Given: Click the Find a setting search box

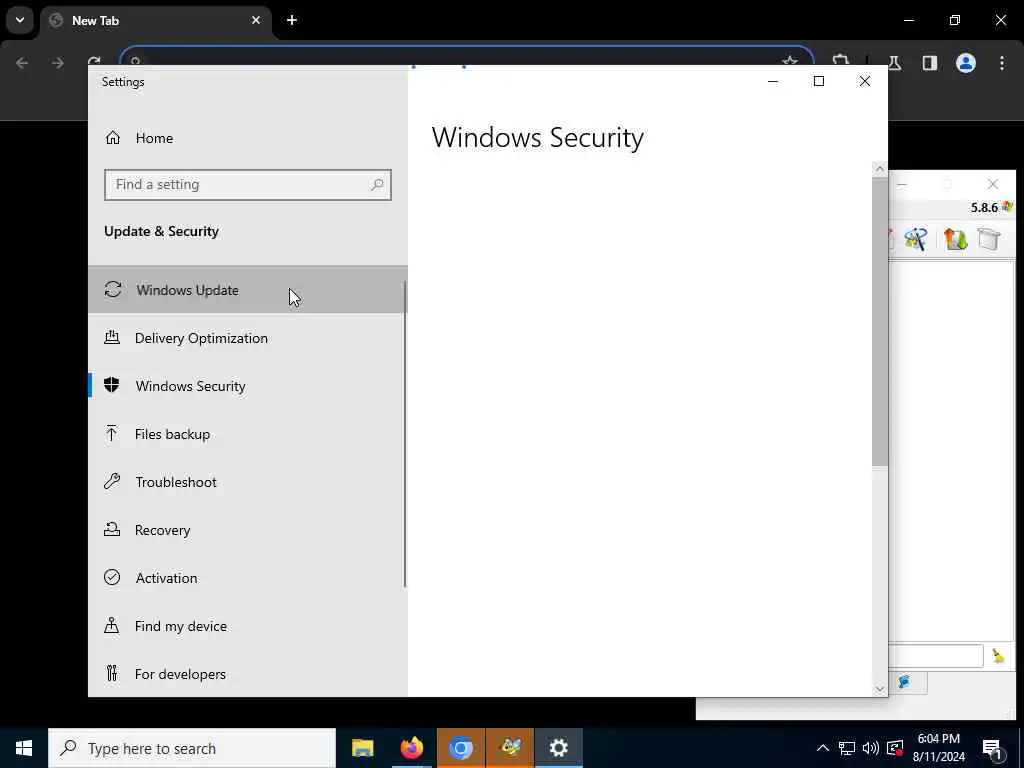Looking at the screenshot, I should click(x=248, y=185).
